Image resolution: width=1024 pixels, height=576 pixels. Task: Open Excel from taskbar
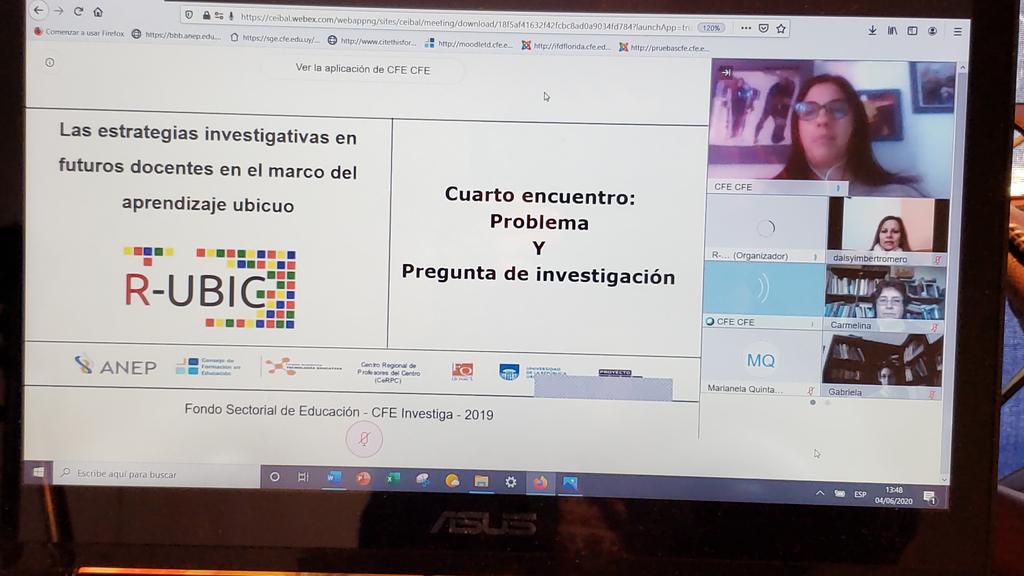point(393,479)
